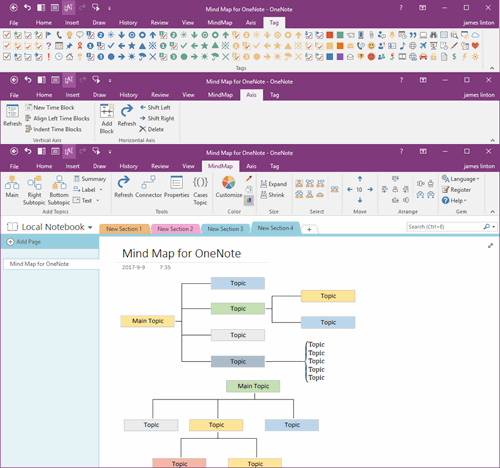500x468 pixels.
Task: Select the third-row checkbox tag
Action: click(x=7, y=57)
